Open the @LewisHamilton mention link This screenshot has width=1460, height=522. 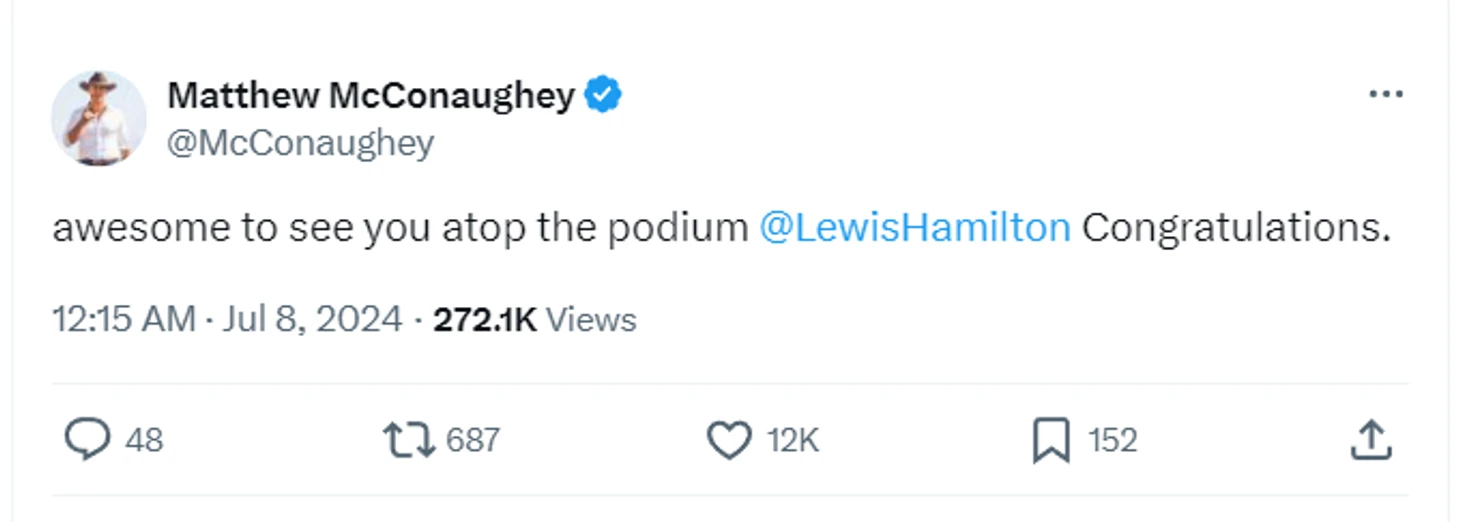tap(915, 228)
